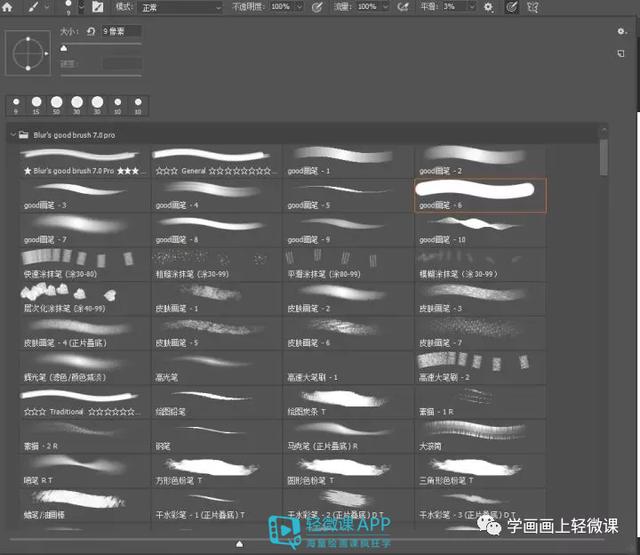Toggle pressure for size icon

click(511, 7)
